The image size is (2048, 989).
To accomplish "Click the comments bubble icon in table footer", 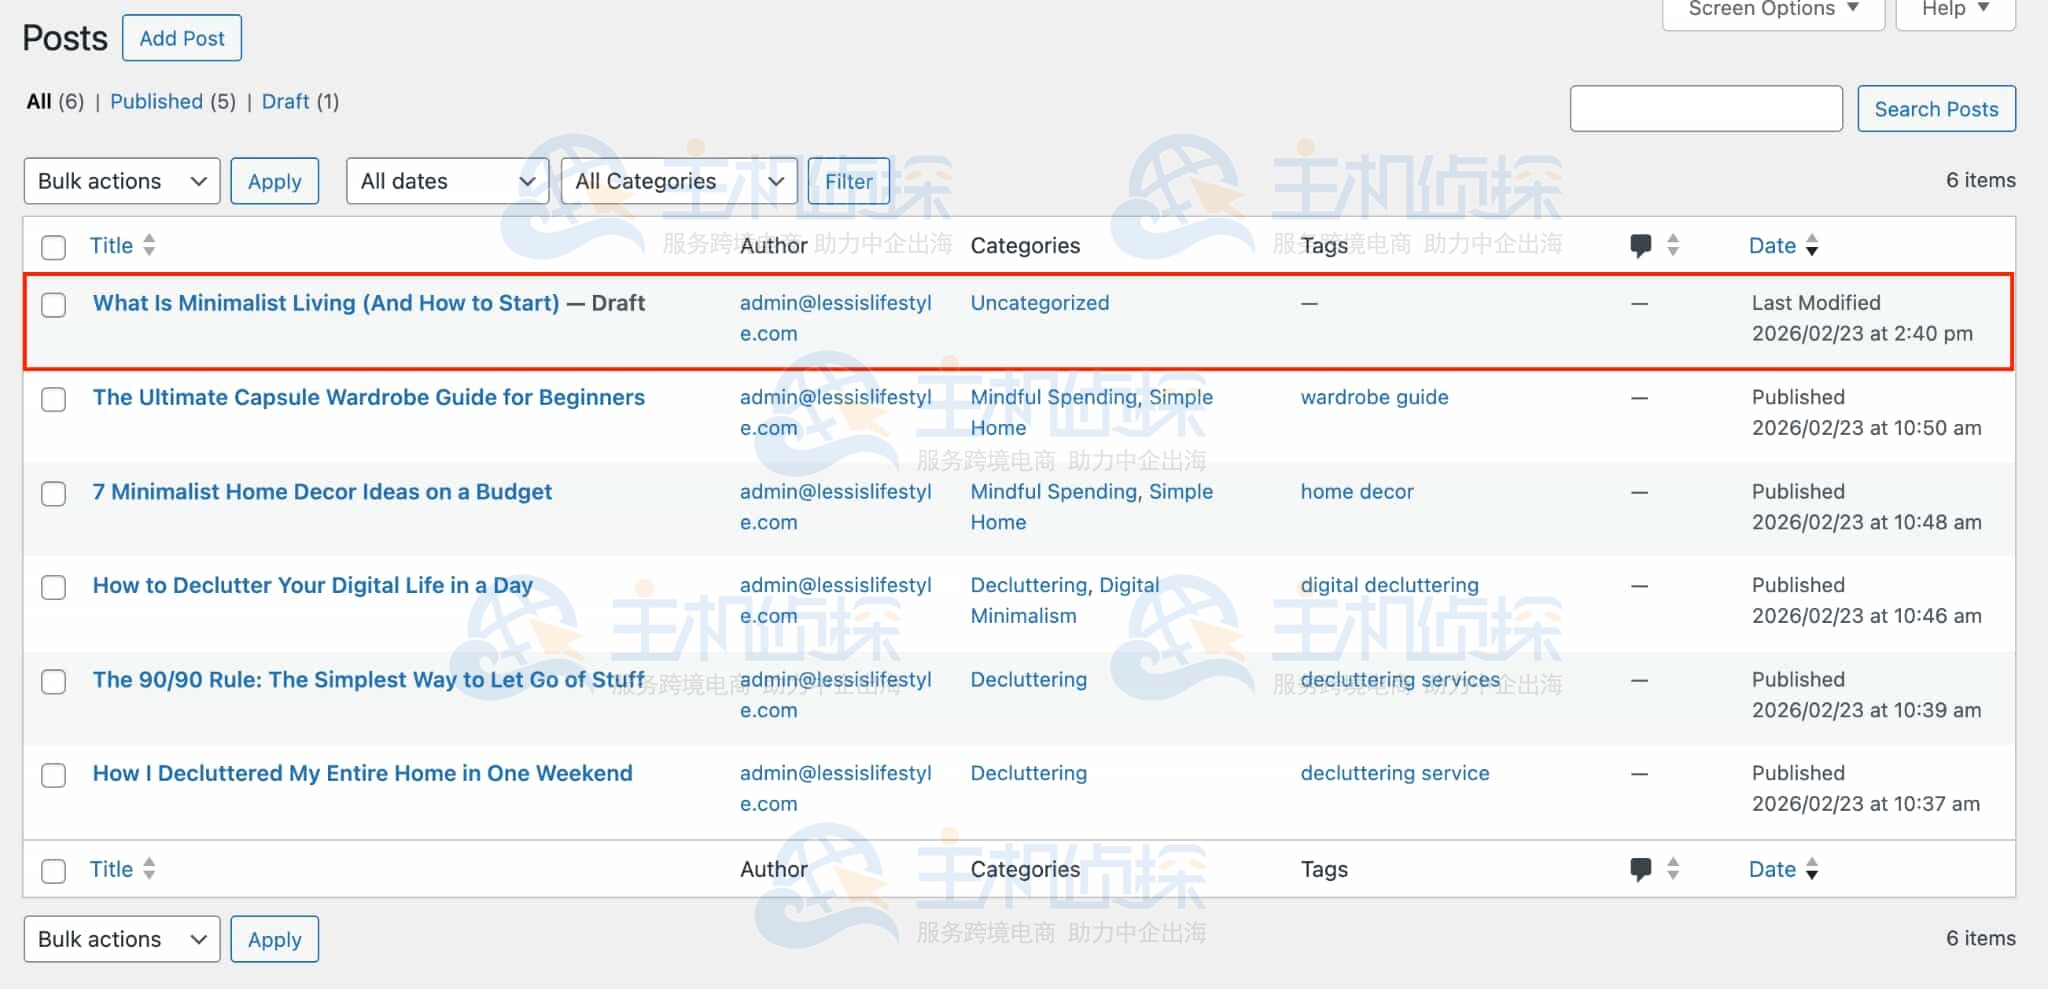I will click(1640, 869).
